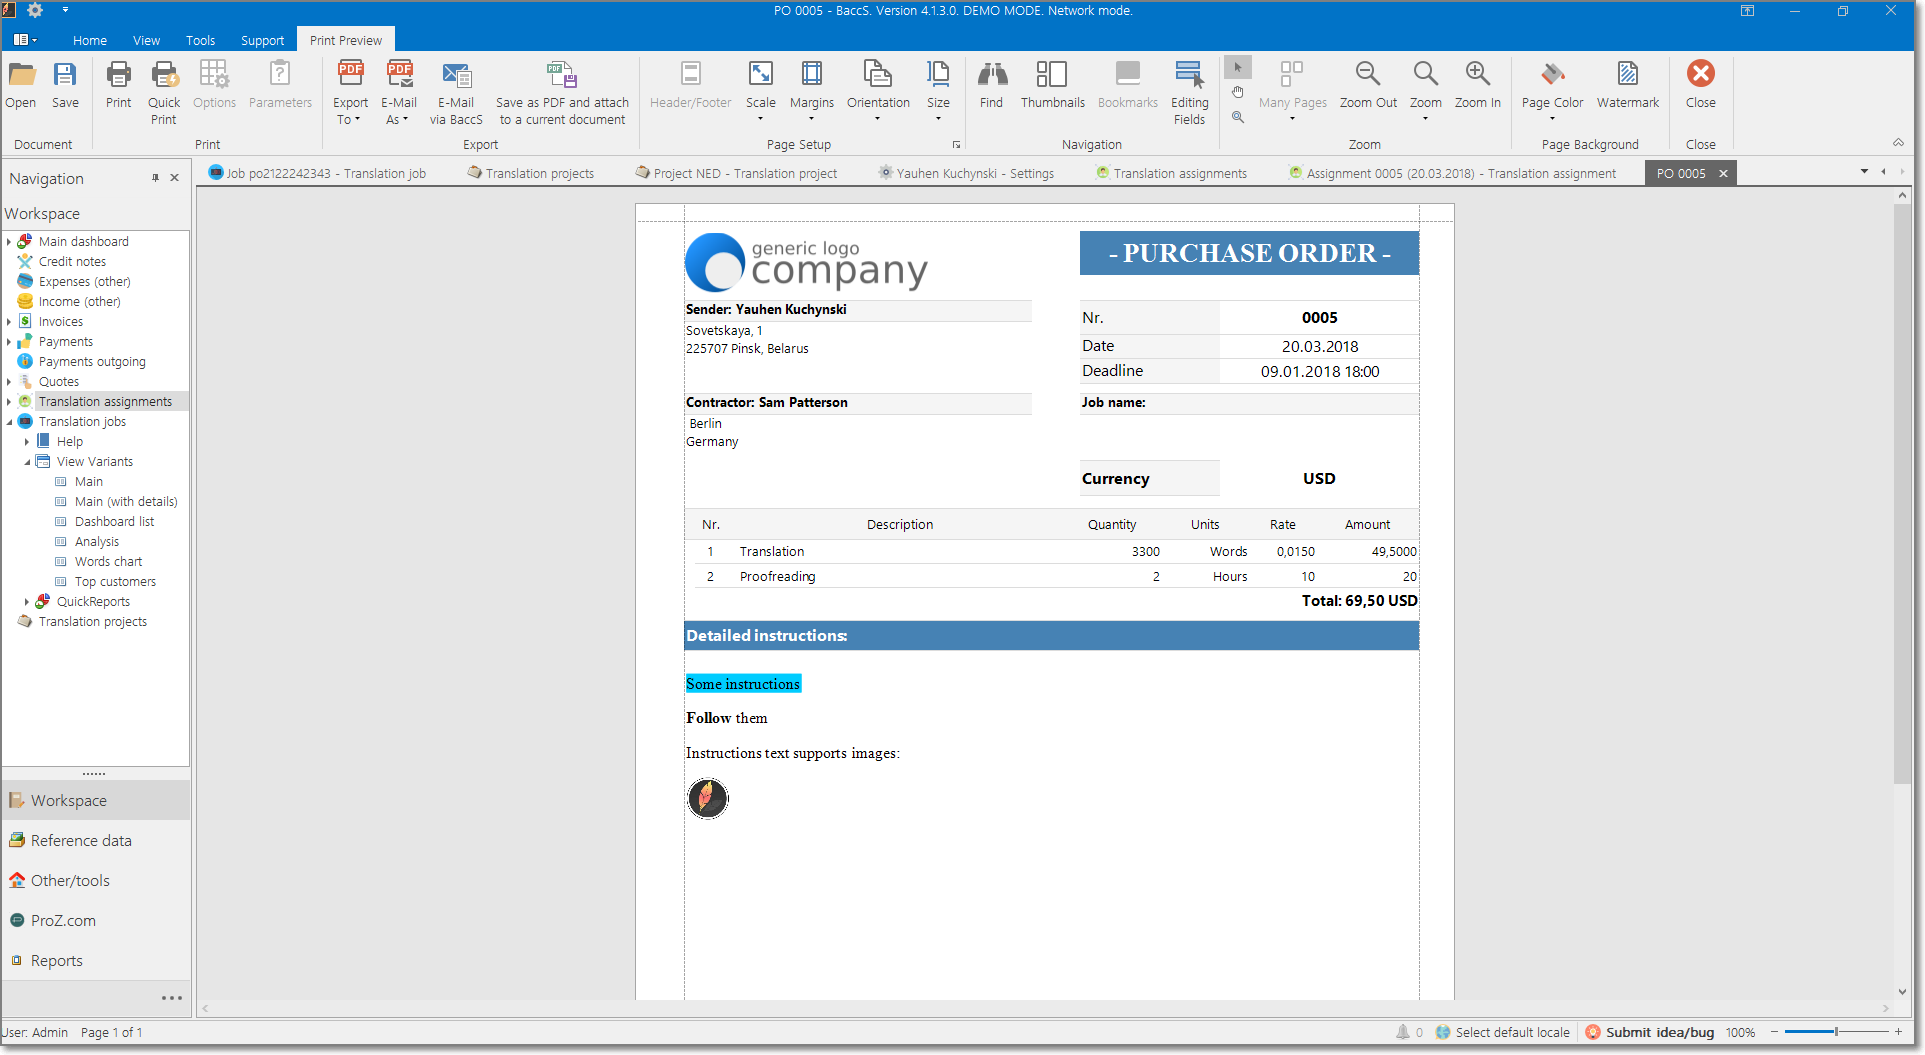Image resolution: width=1925 pixels, height=1055 pixels.
Task: Open Reports navigation group
Action: pyautogui.click(x=96, y=961)
